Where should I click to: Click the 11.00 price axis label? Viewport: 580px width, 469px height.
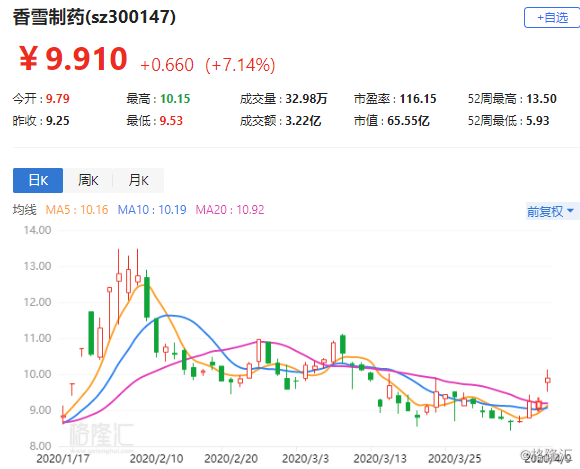coord(37,338)
